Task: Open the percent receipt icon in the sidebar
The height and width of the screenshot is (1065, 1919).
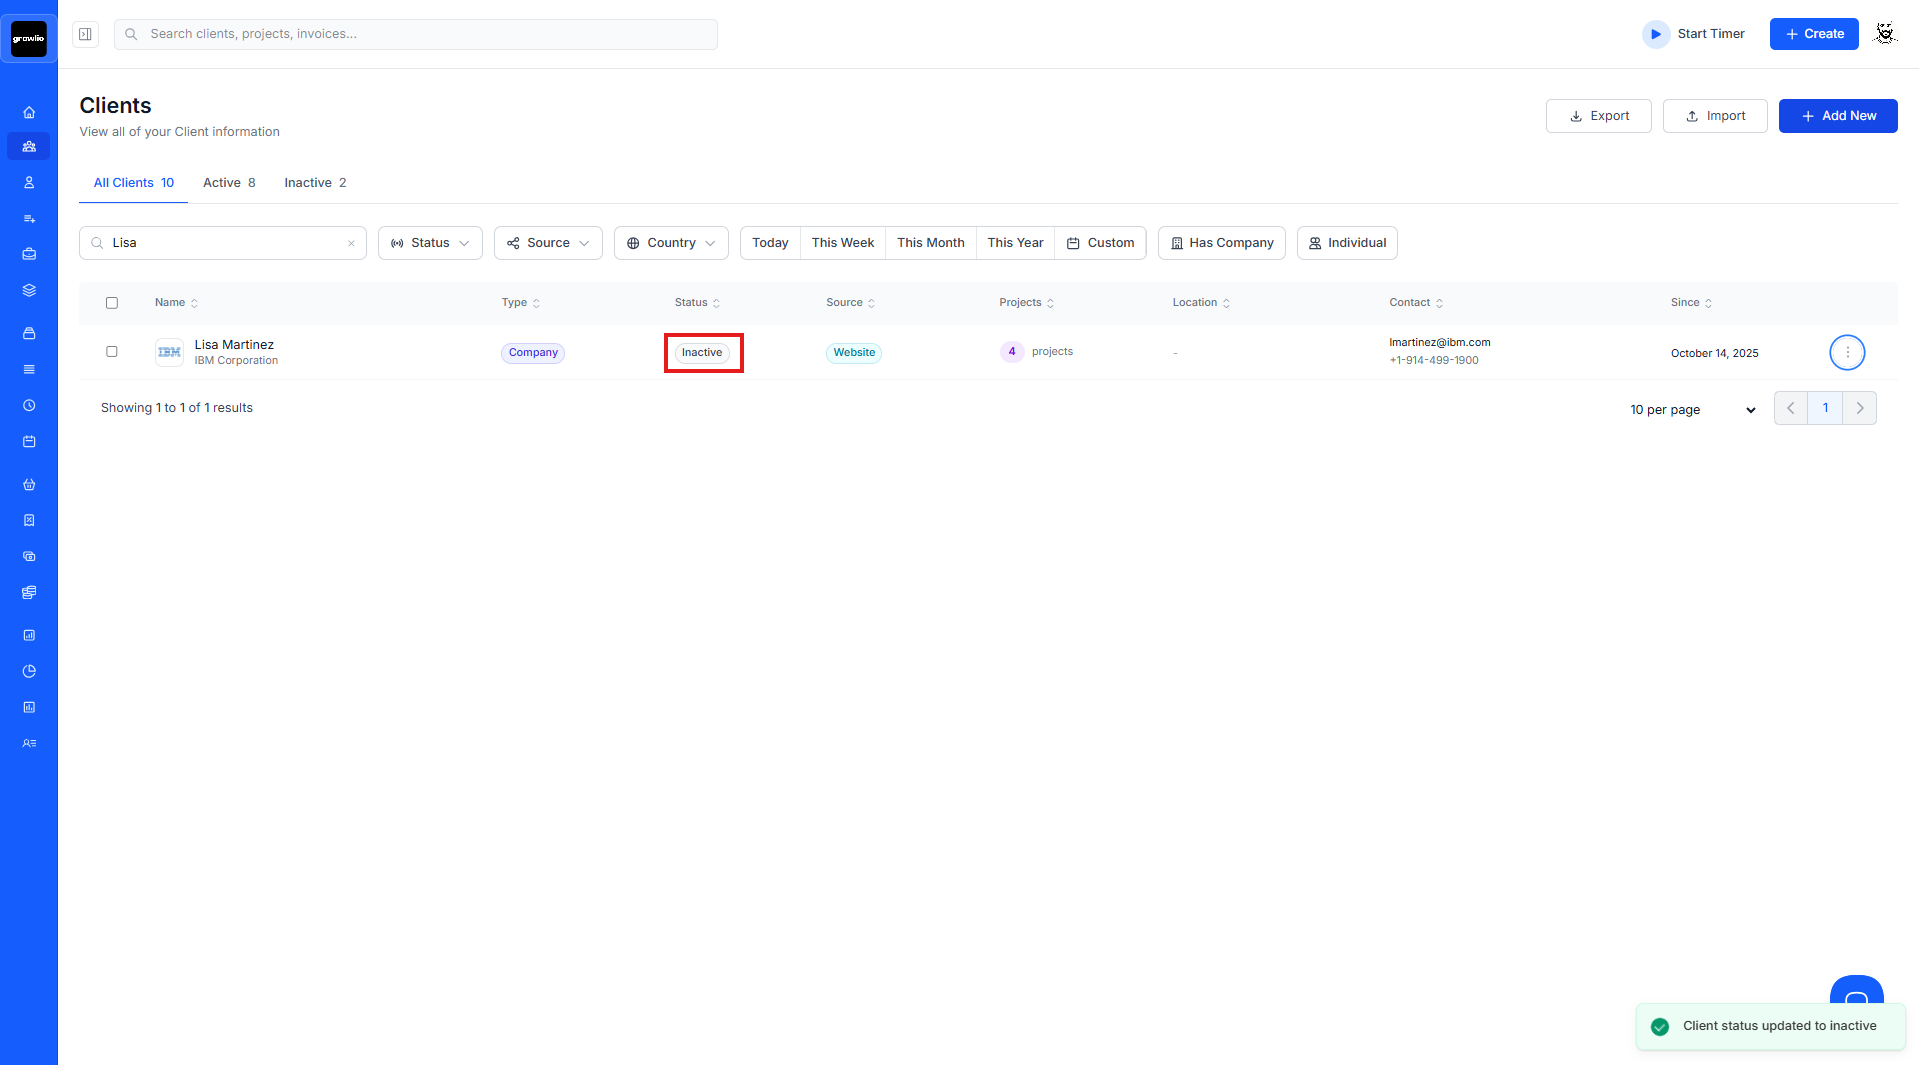Action: pyautogui.click(x=29, y=520)
